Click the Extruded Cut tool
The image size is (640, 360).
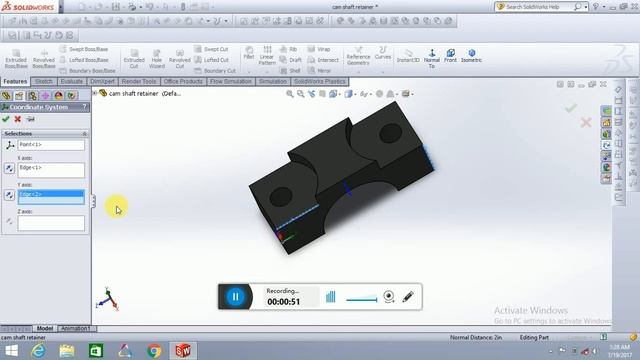click(x=134, y=59)
